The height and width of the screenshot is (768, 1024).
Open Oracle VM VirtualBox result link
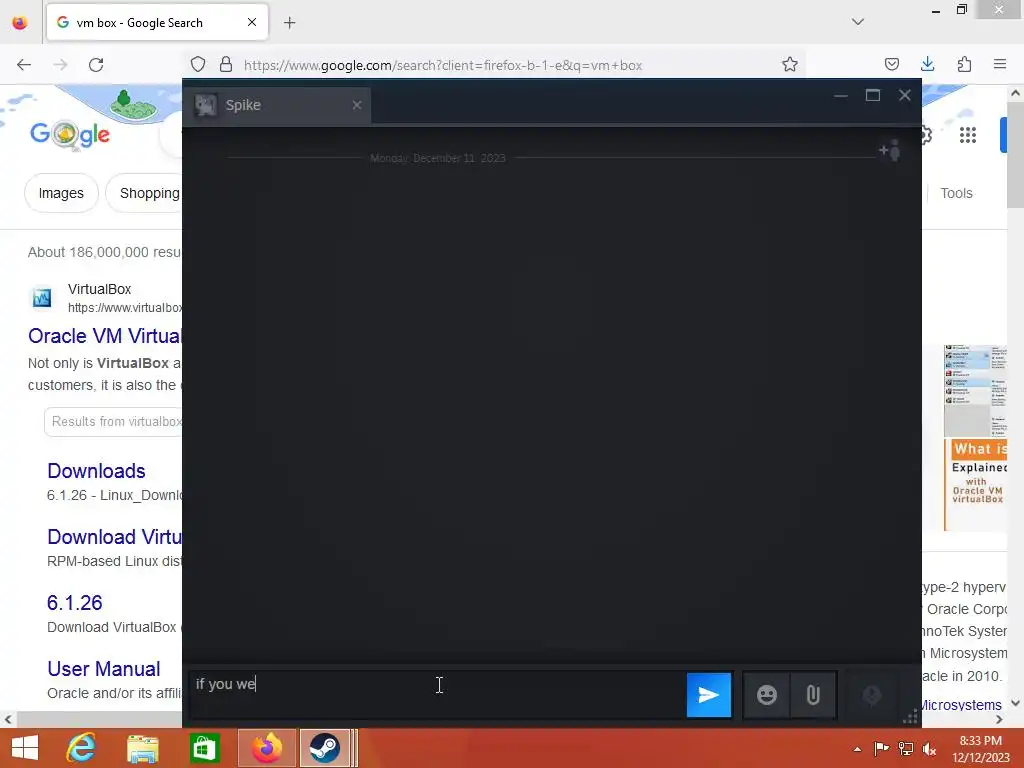(104, 336)
